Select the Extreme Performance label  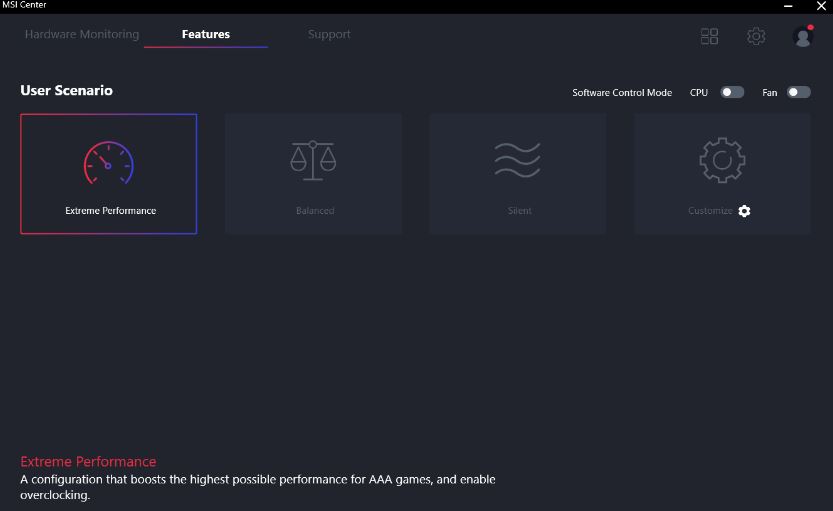click(x=110, y=211)
